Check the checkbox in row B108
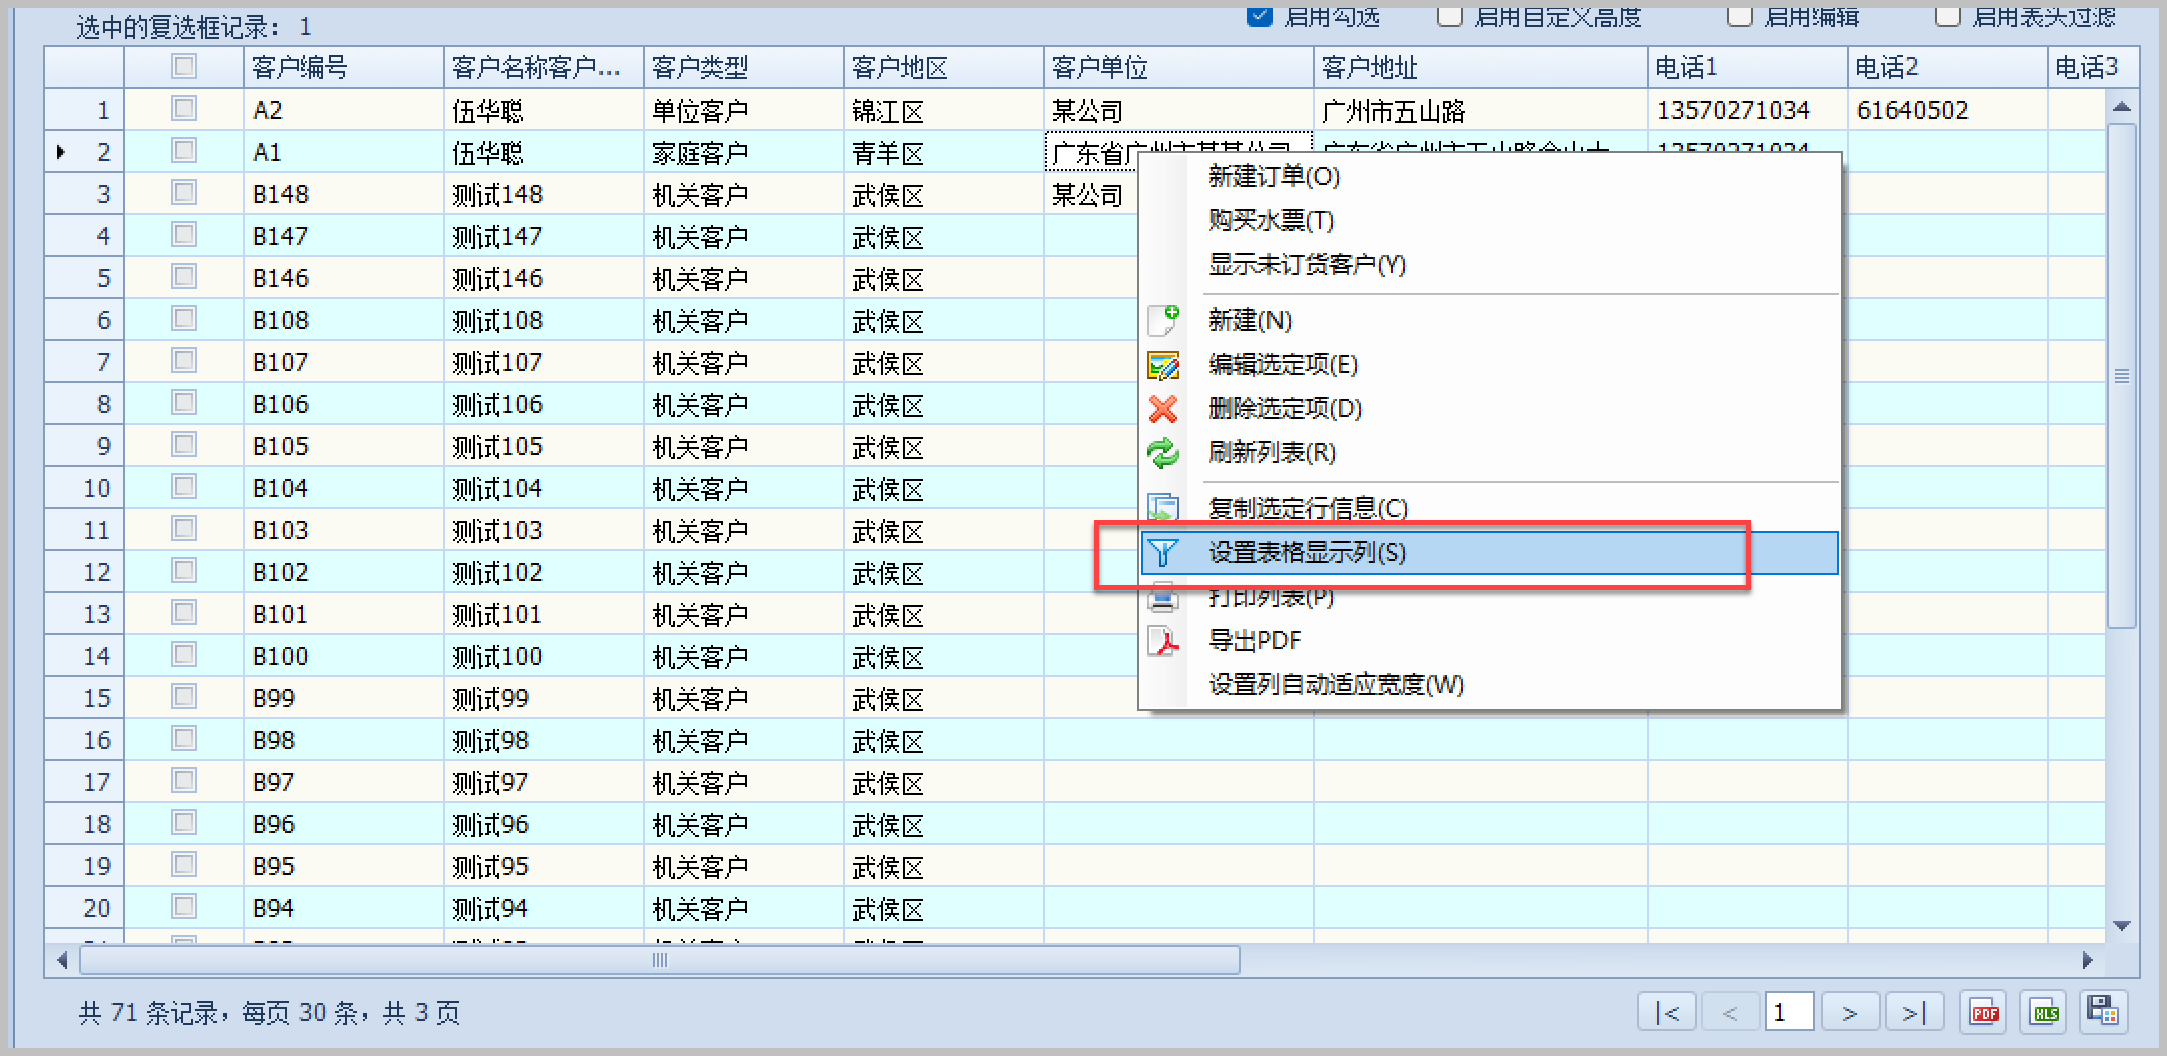The height and width of the screenshot is (1056, 2167). pyautogui.click(x=184, y=318)
